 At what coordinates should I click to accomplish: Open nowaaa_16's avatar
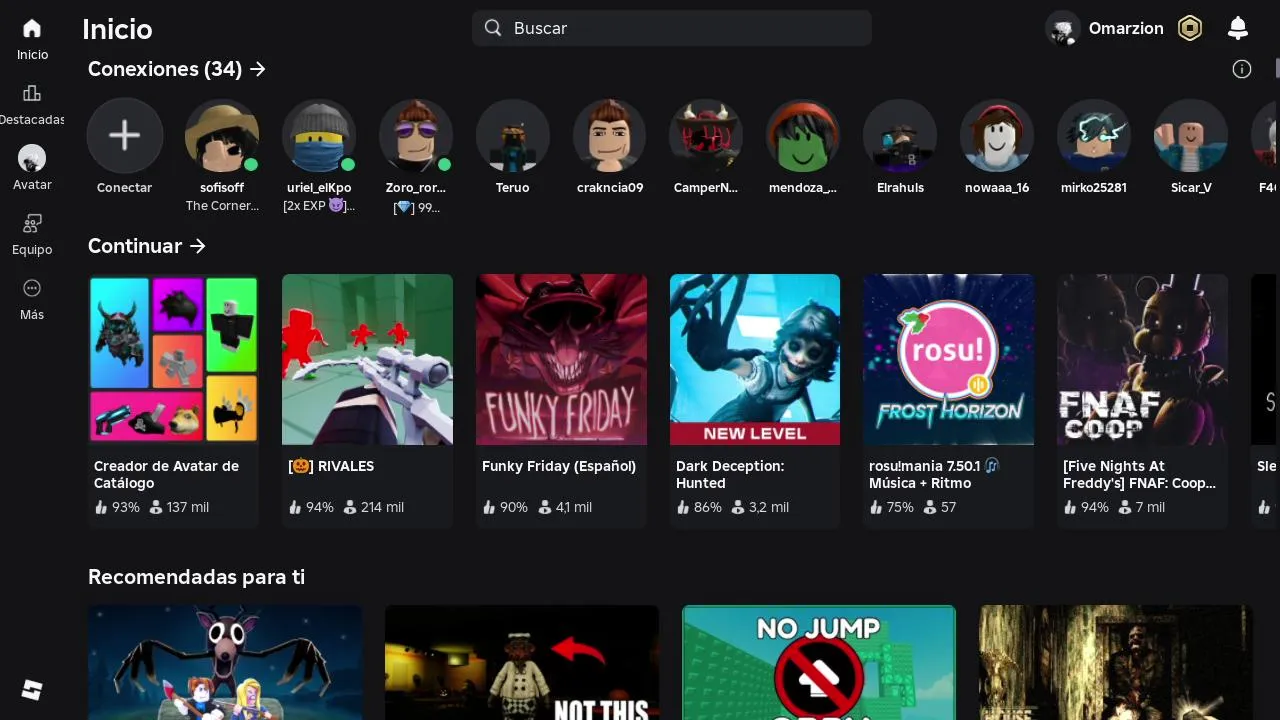tap(997, 135)
